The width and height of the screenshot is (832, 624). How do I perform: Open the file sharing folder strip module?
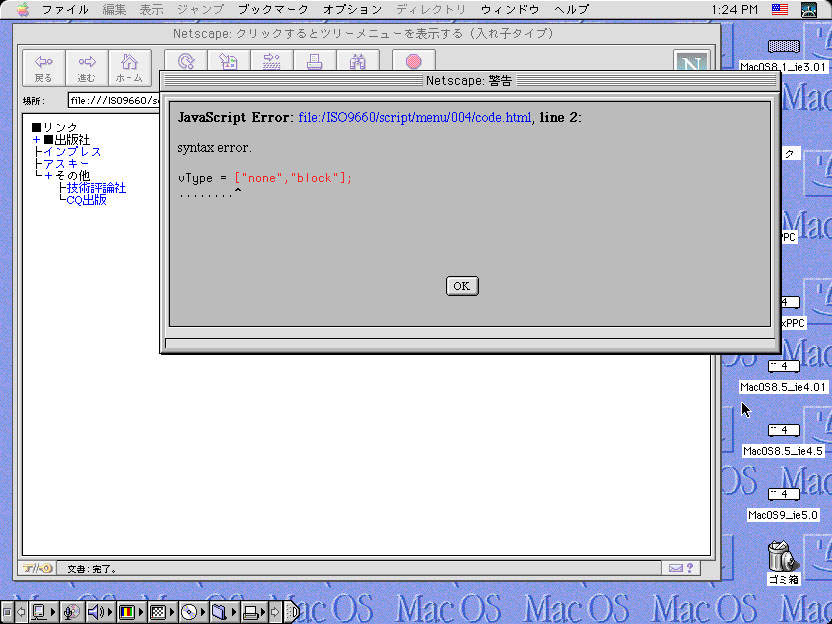coord(223,612)
